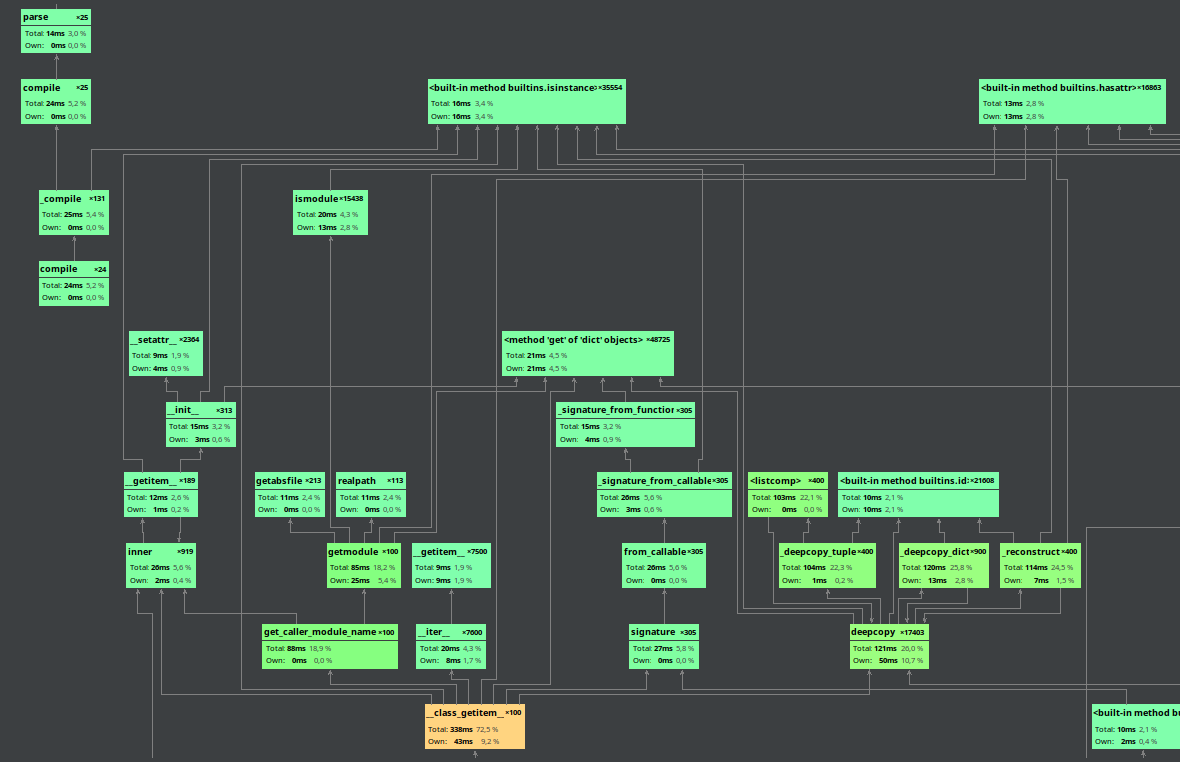
Task: Open the ismodule call node
Action: click(x=329, y=212)
